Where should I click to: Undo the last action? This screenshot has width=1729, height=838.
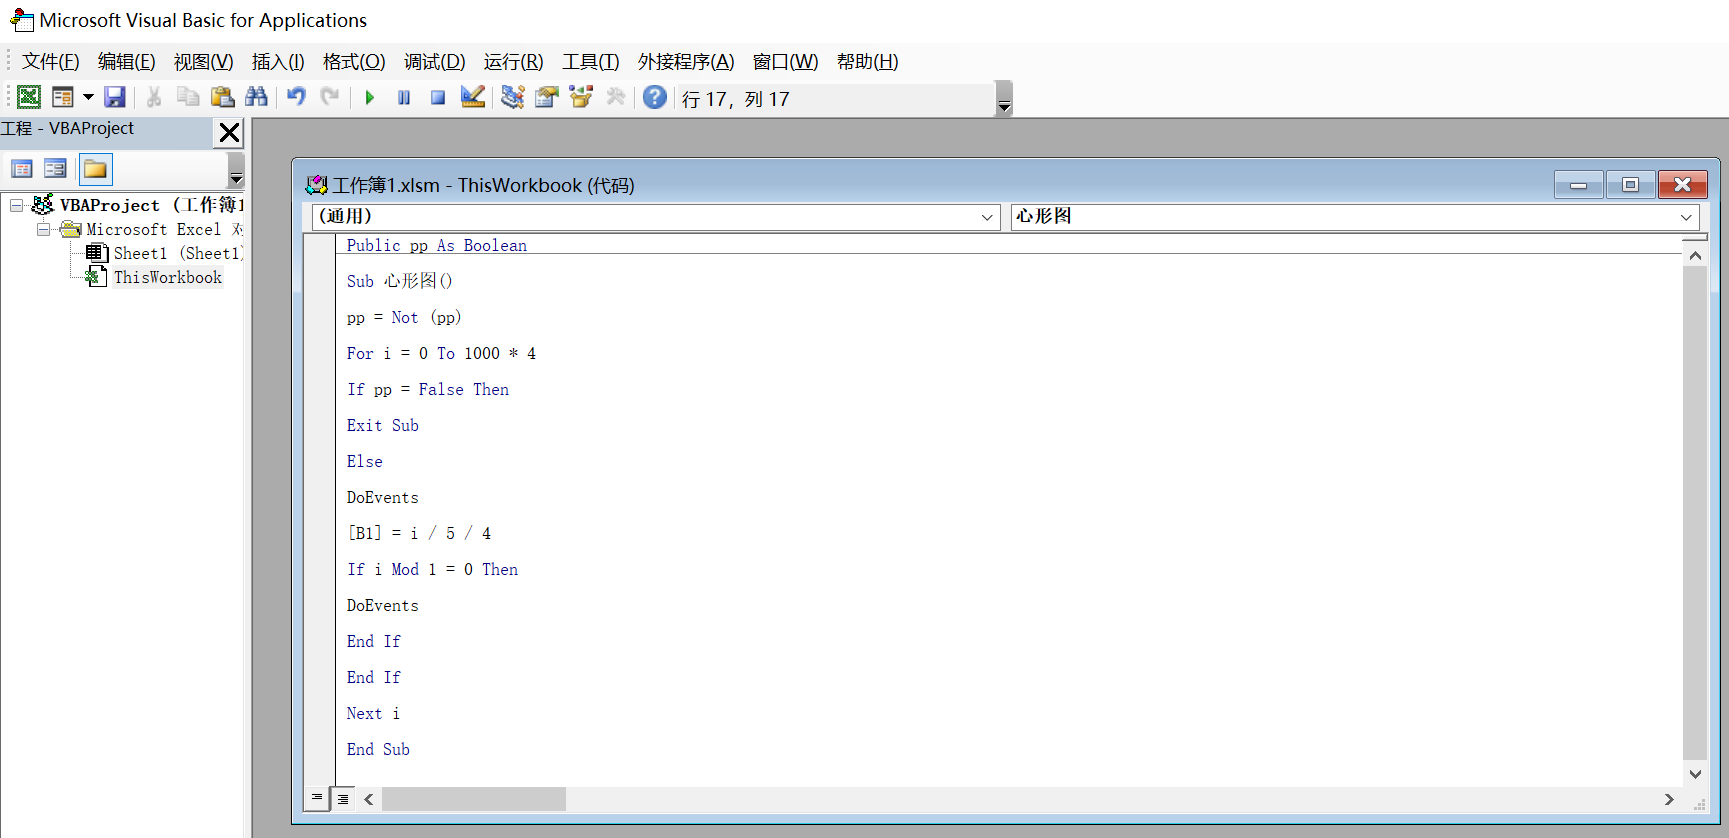(x=296, y=97)
